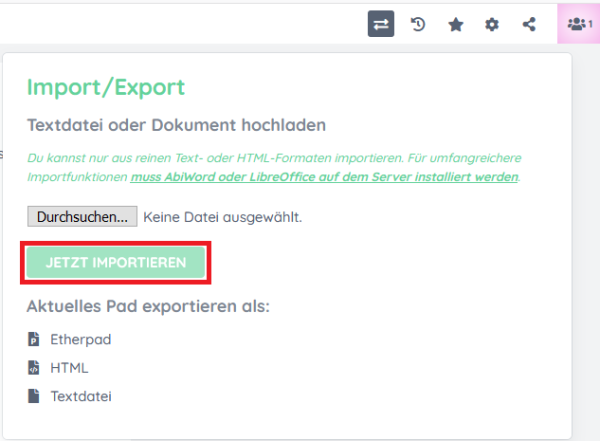Save revision with the star icon
Image resolution: width=600 pixels, height=441 pixels.
click(456, 25)
